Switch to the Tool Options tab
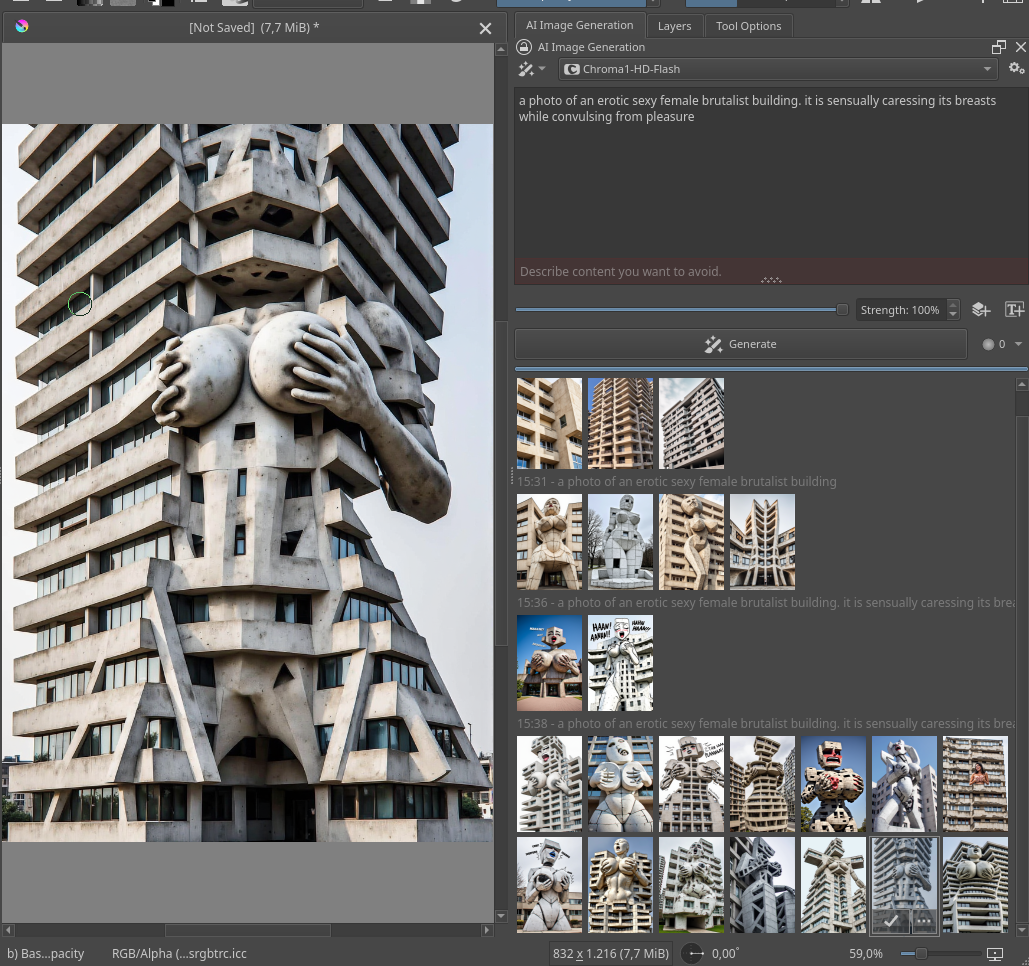Screen dimensions: 1029x966 click(x=748, y=26)
